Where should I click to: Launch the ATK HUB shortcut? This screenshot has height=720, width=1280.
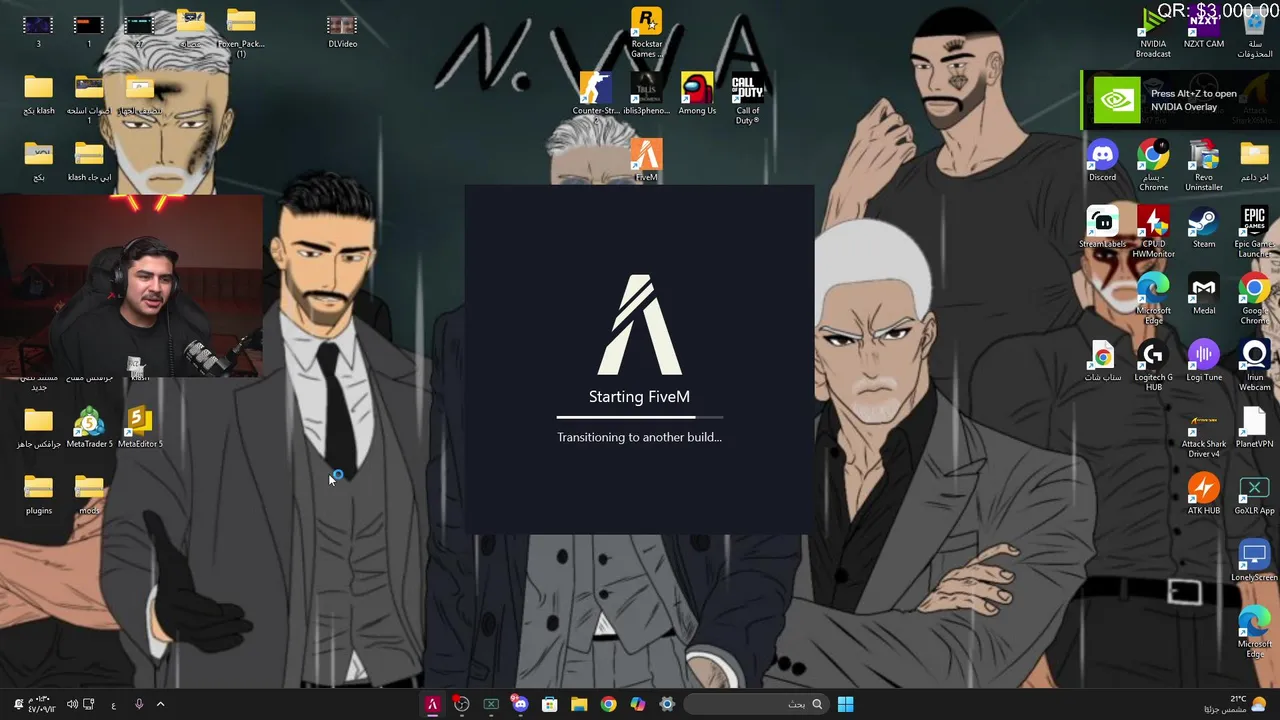[x=1203, y=494]
